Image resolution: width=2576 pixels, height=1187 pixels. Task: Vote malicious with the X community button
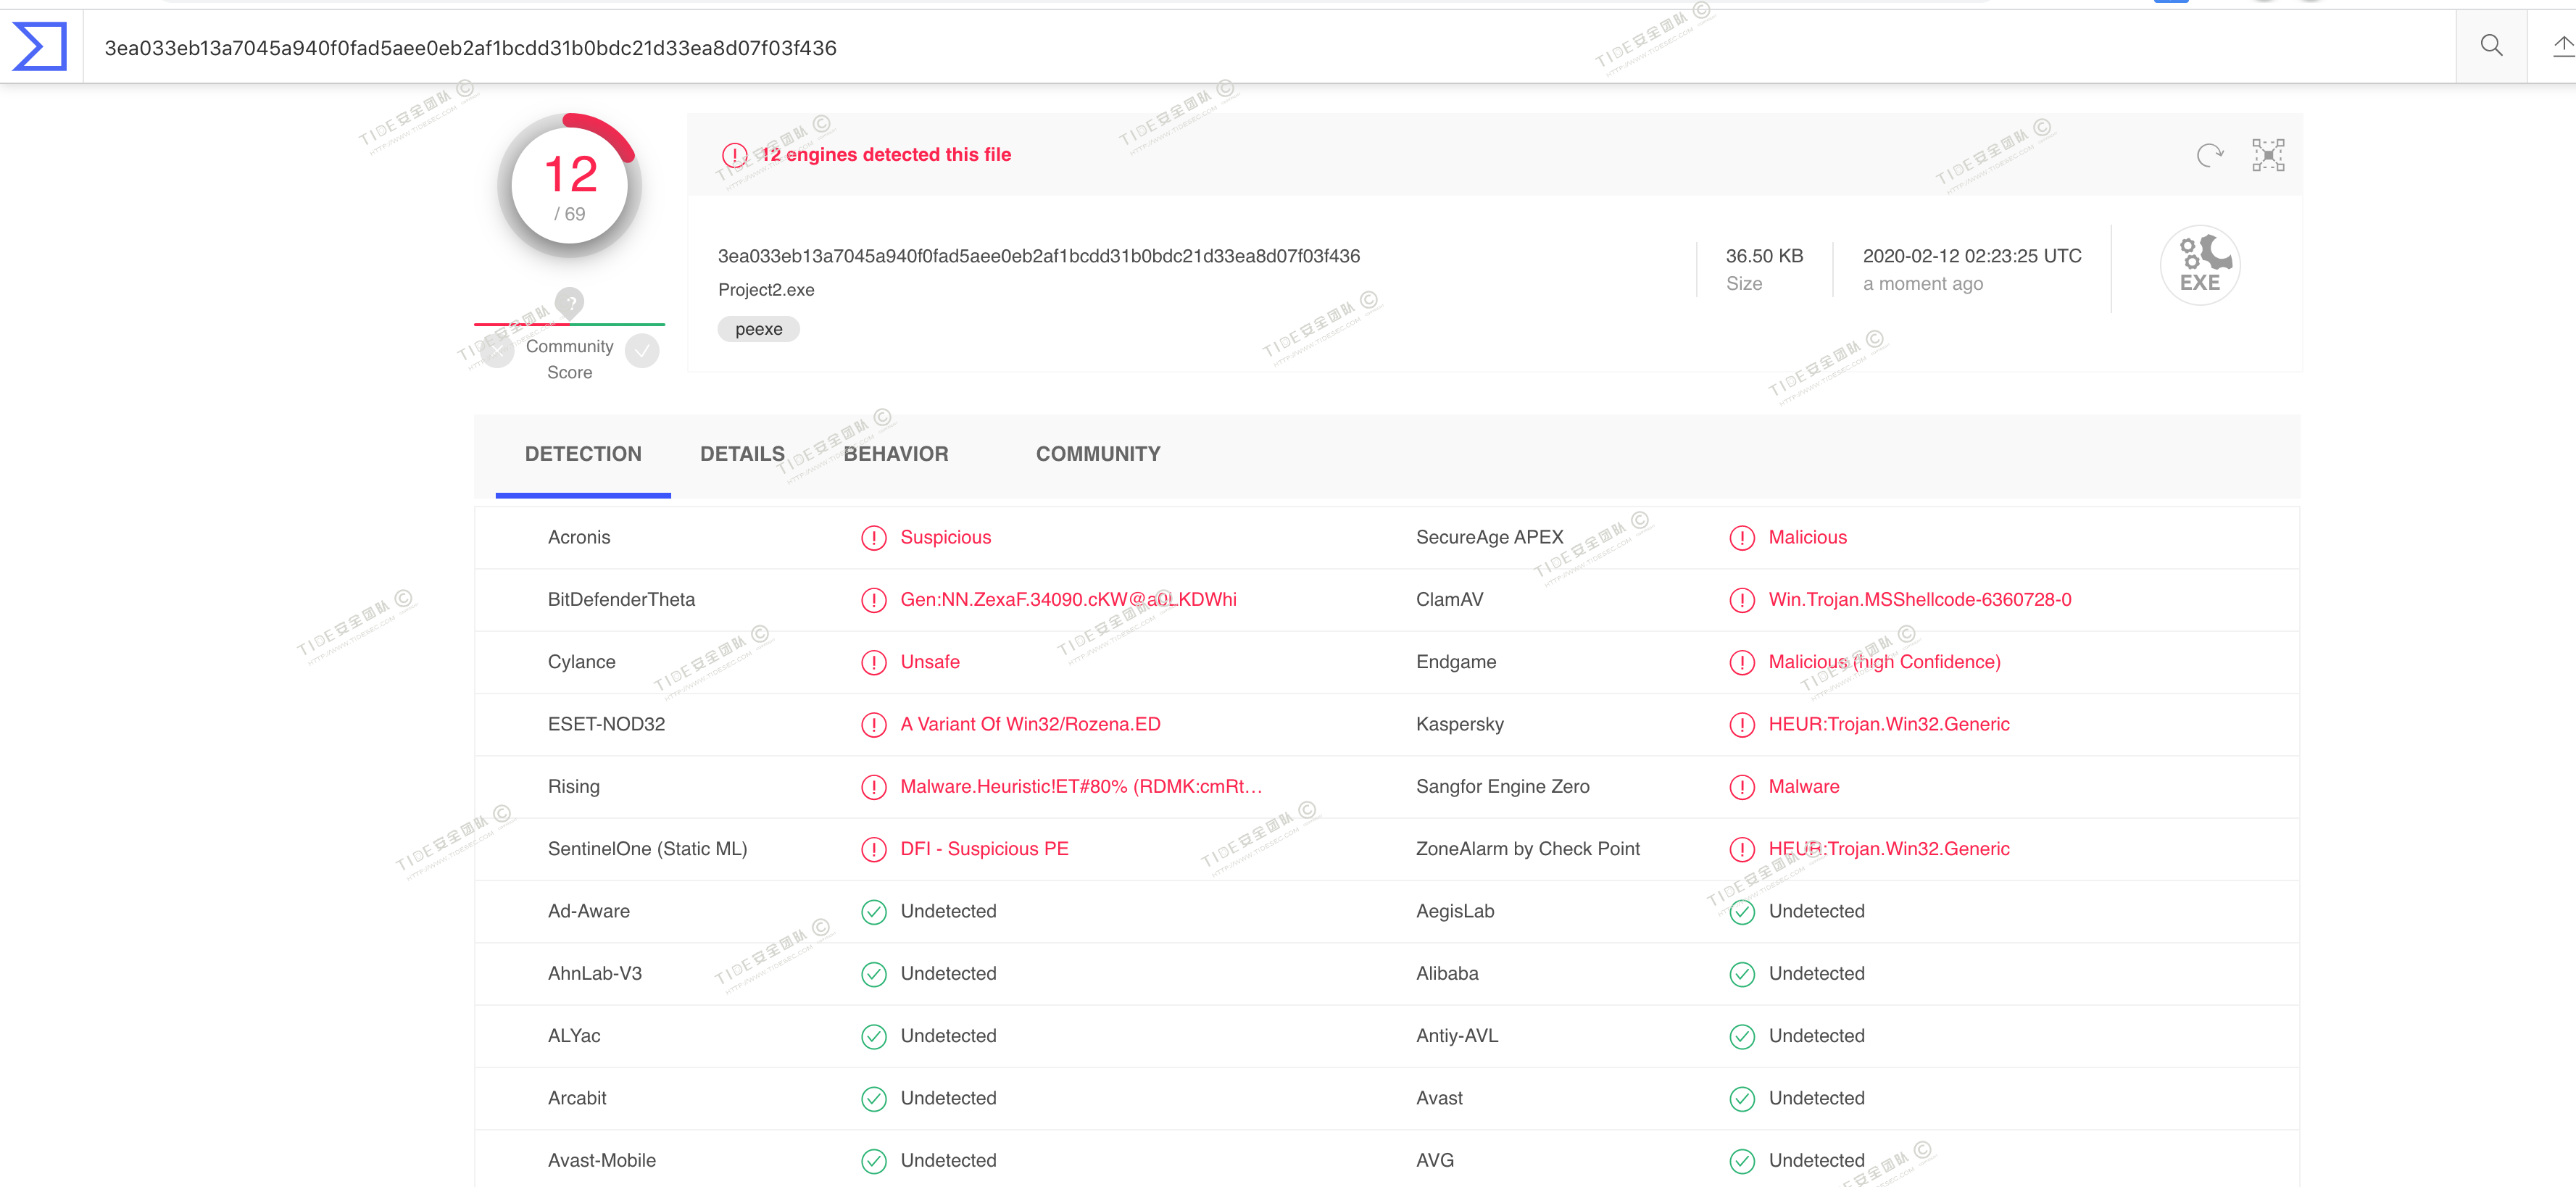coord(497,351)
